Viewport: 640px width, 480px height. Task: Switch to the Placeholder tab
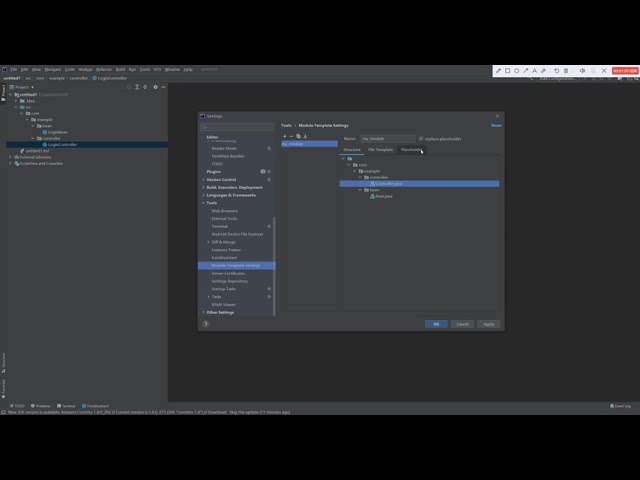(411, 149)
